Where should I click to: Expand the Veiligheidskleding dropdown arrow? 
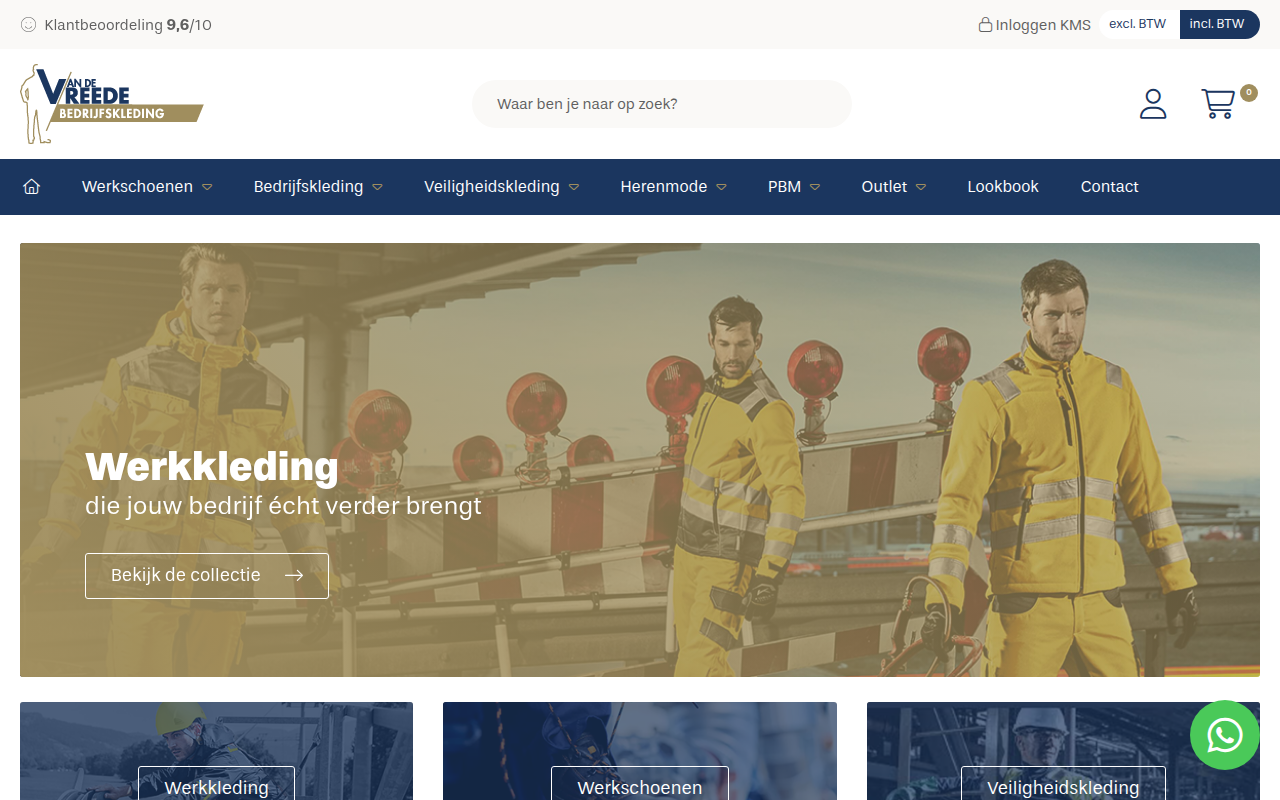pyautogui.click(x=574, y=187)
